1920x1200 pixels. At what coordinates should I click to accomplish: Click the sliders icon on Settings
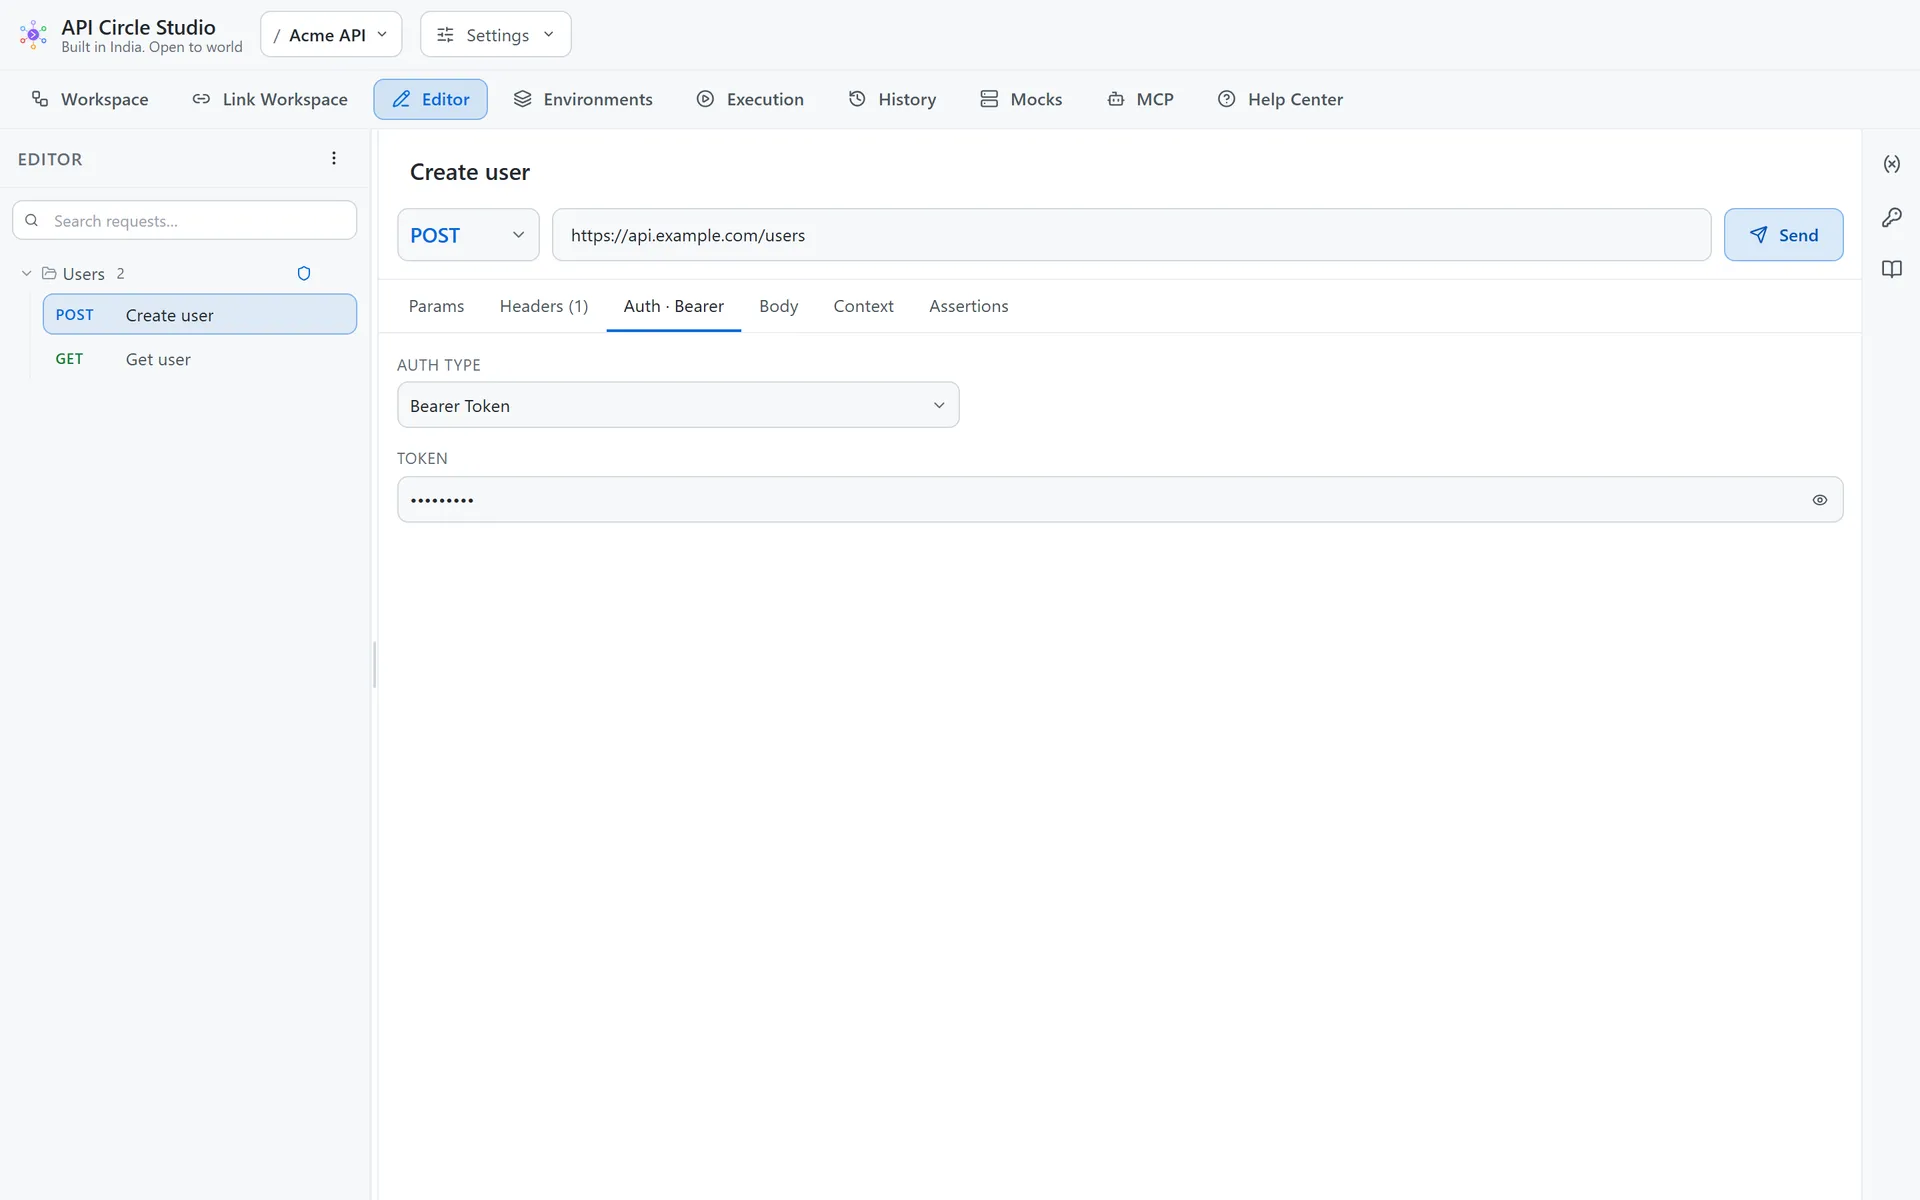pos(445,35)
